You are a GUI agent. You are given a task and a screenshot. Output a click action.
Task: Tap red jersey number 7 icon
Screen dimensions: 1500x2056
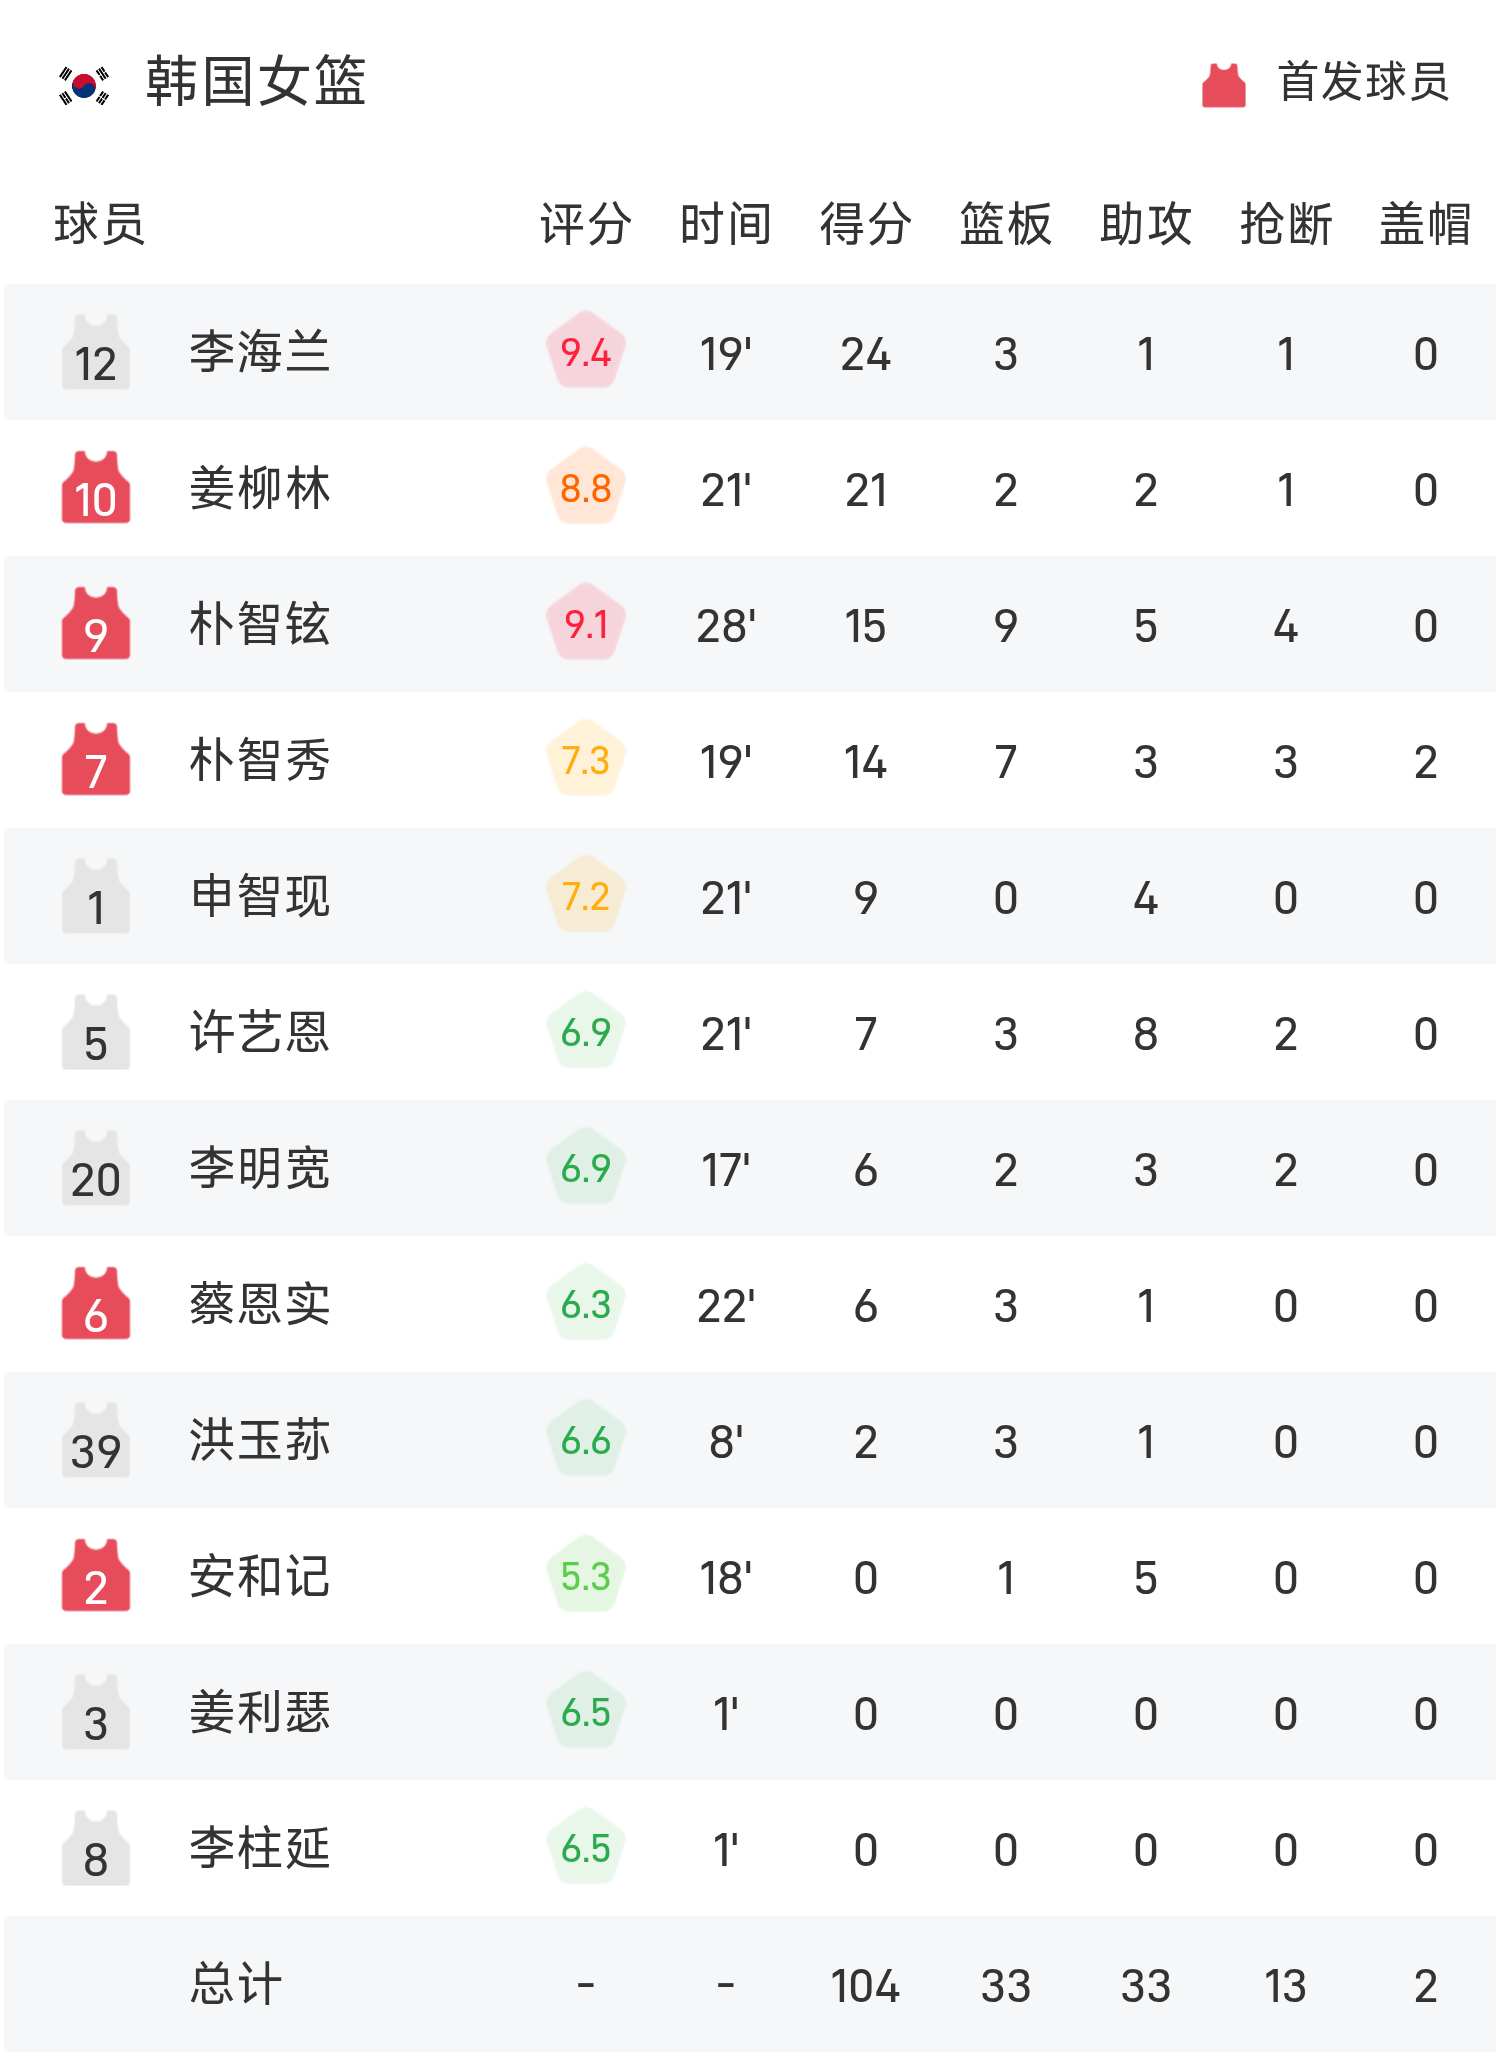pyautogui.click(x=96, y=760)
